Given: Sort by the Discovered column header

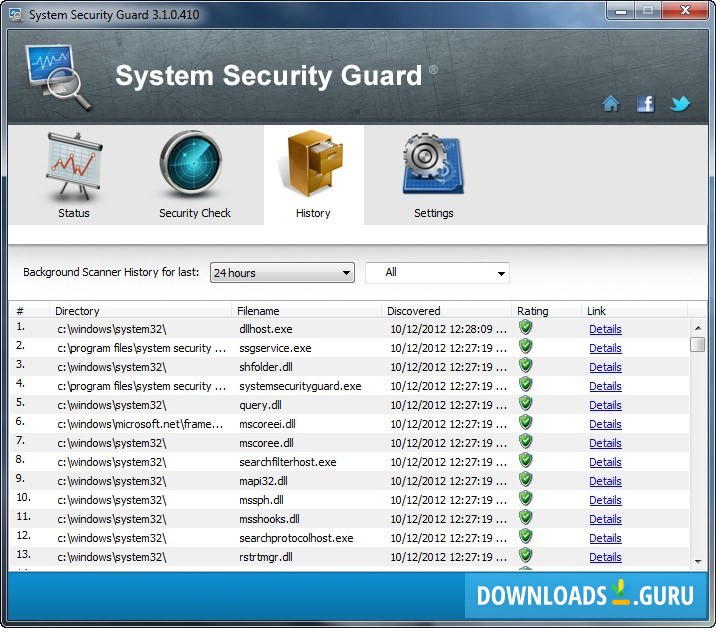Looking at the screenshot, I should [x=413, y=311].
